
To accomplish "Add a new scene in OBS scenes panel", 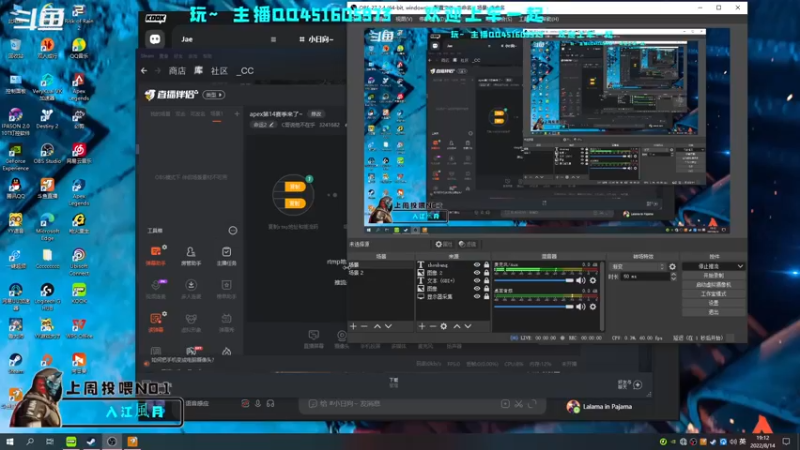I will [353, 326].
